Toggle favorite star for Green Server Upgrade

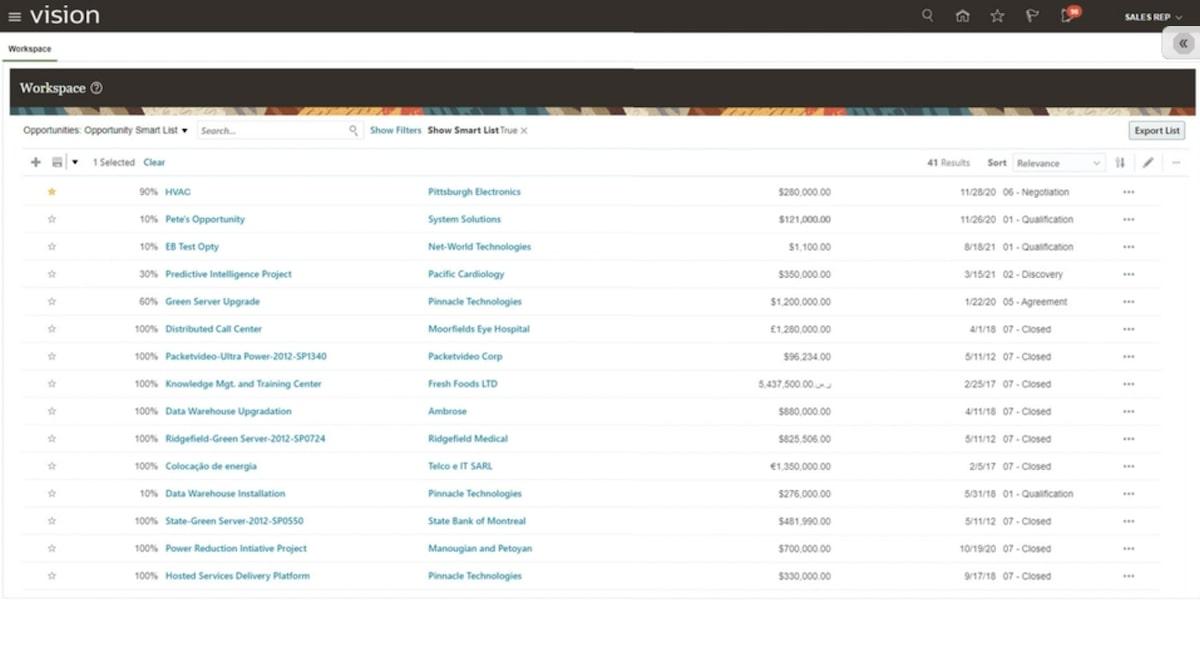pyautogui.click(x=52, y=301)
